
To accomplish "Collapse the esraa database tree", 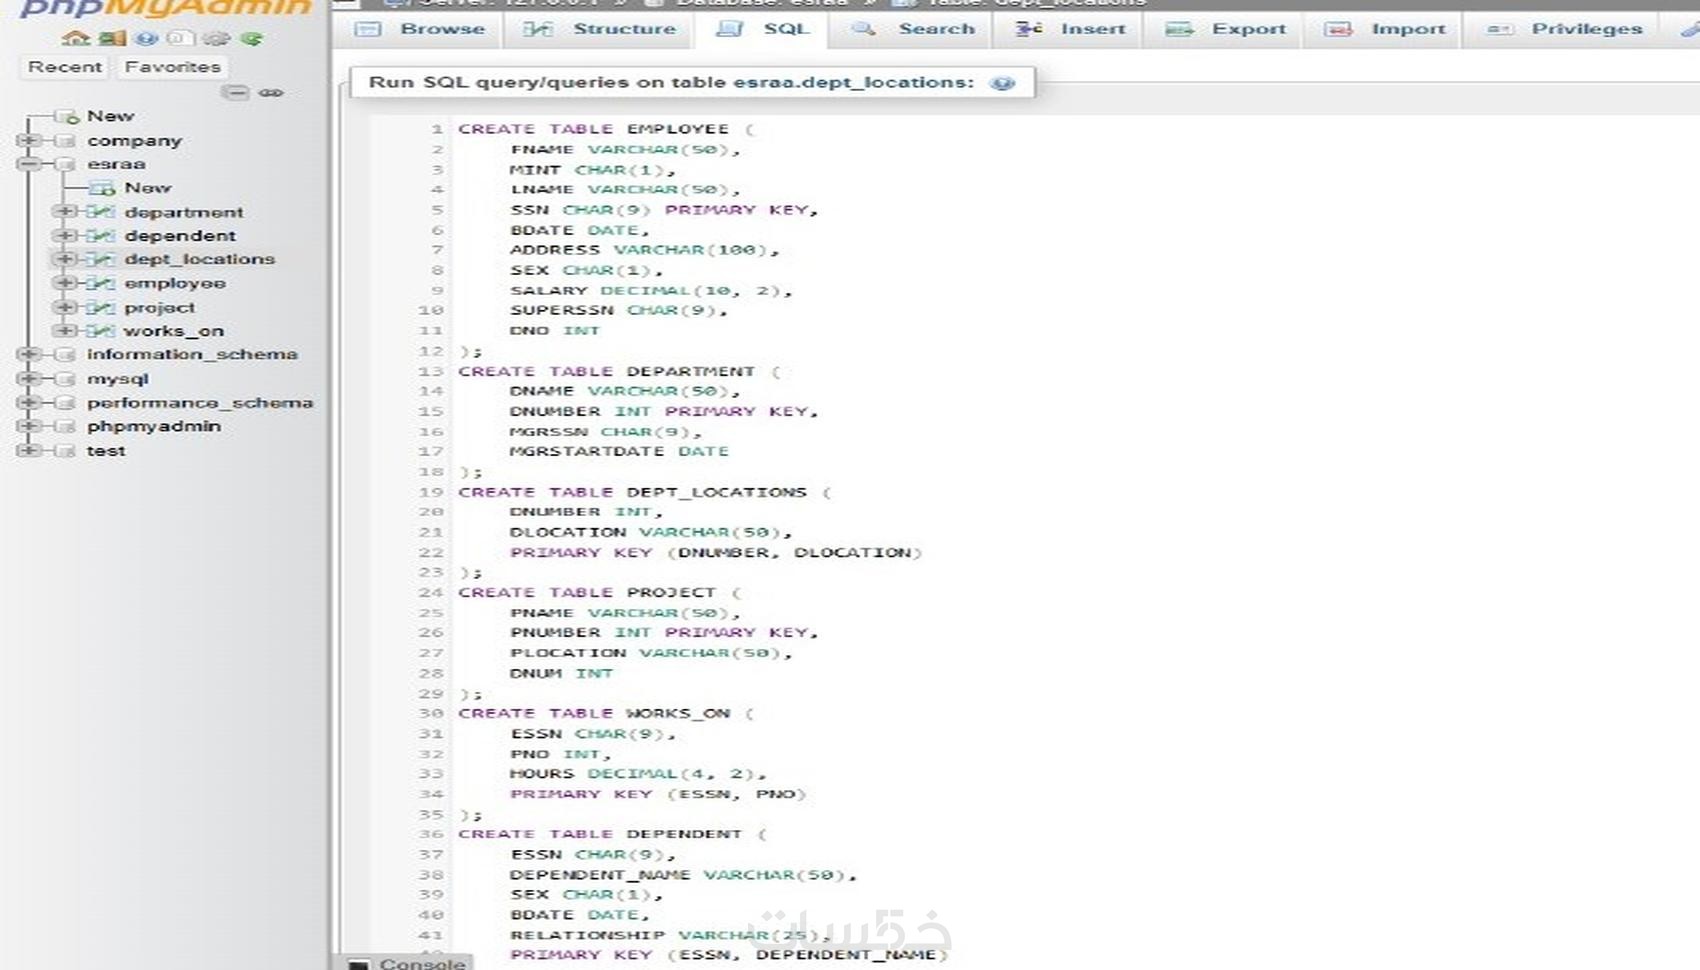I will tap(27, 164).
